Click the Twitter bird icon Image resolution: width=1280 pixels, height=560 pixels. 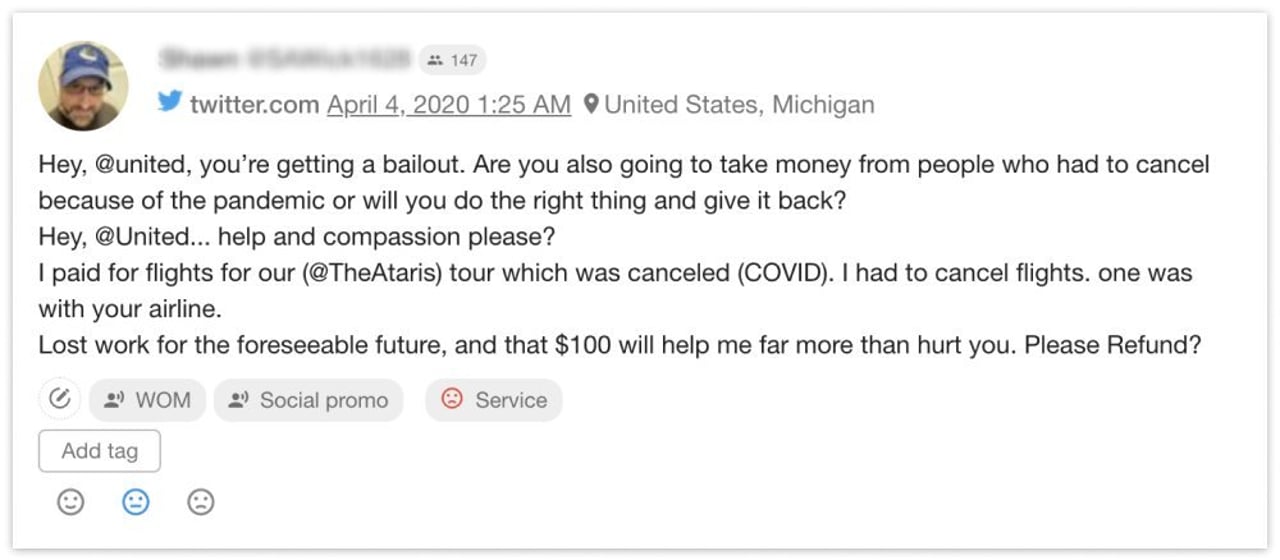pyautogui.click(x=170, y=103)
